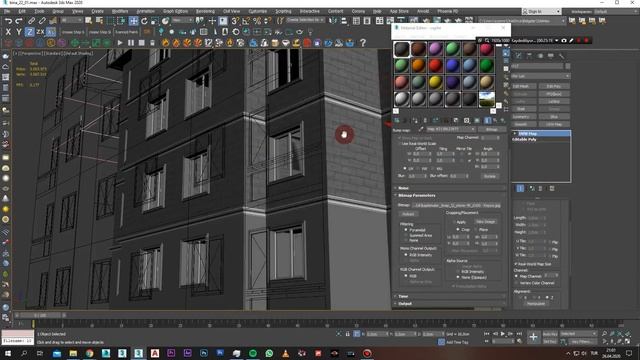Expand the Time rollout
The width and height of the screenshot is (640, 360).
pyautogui.click(x=450, y=296)
